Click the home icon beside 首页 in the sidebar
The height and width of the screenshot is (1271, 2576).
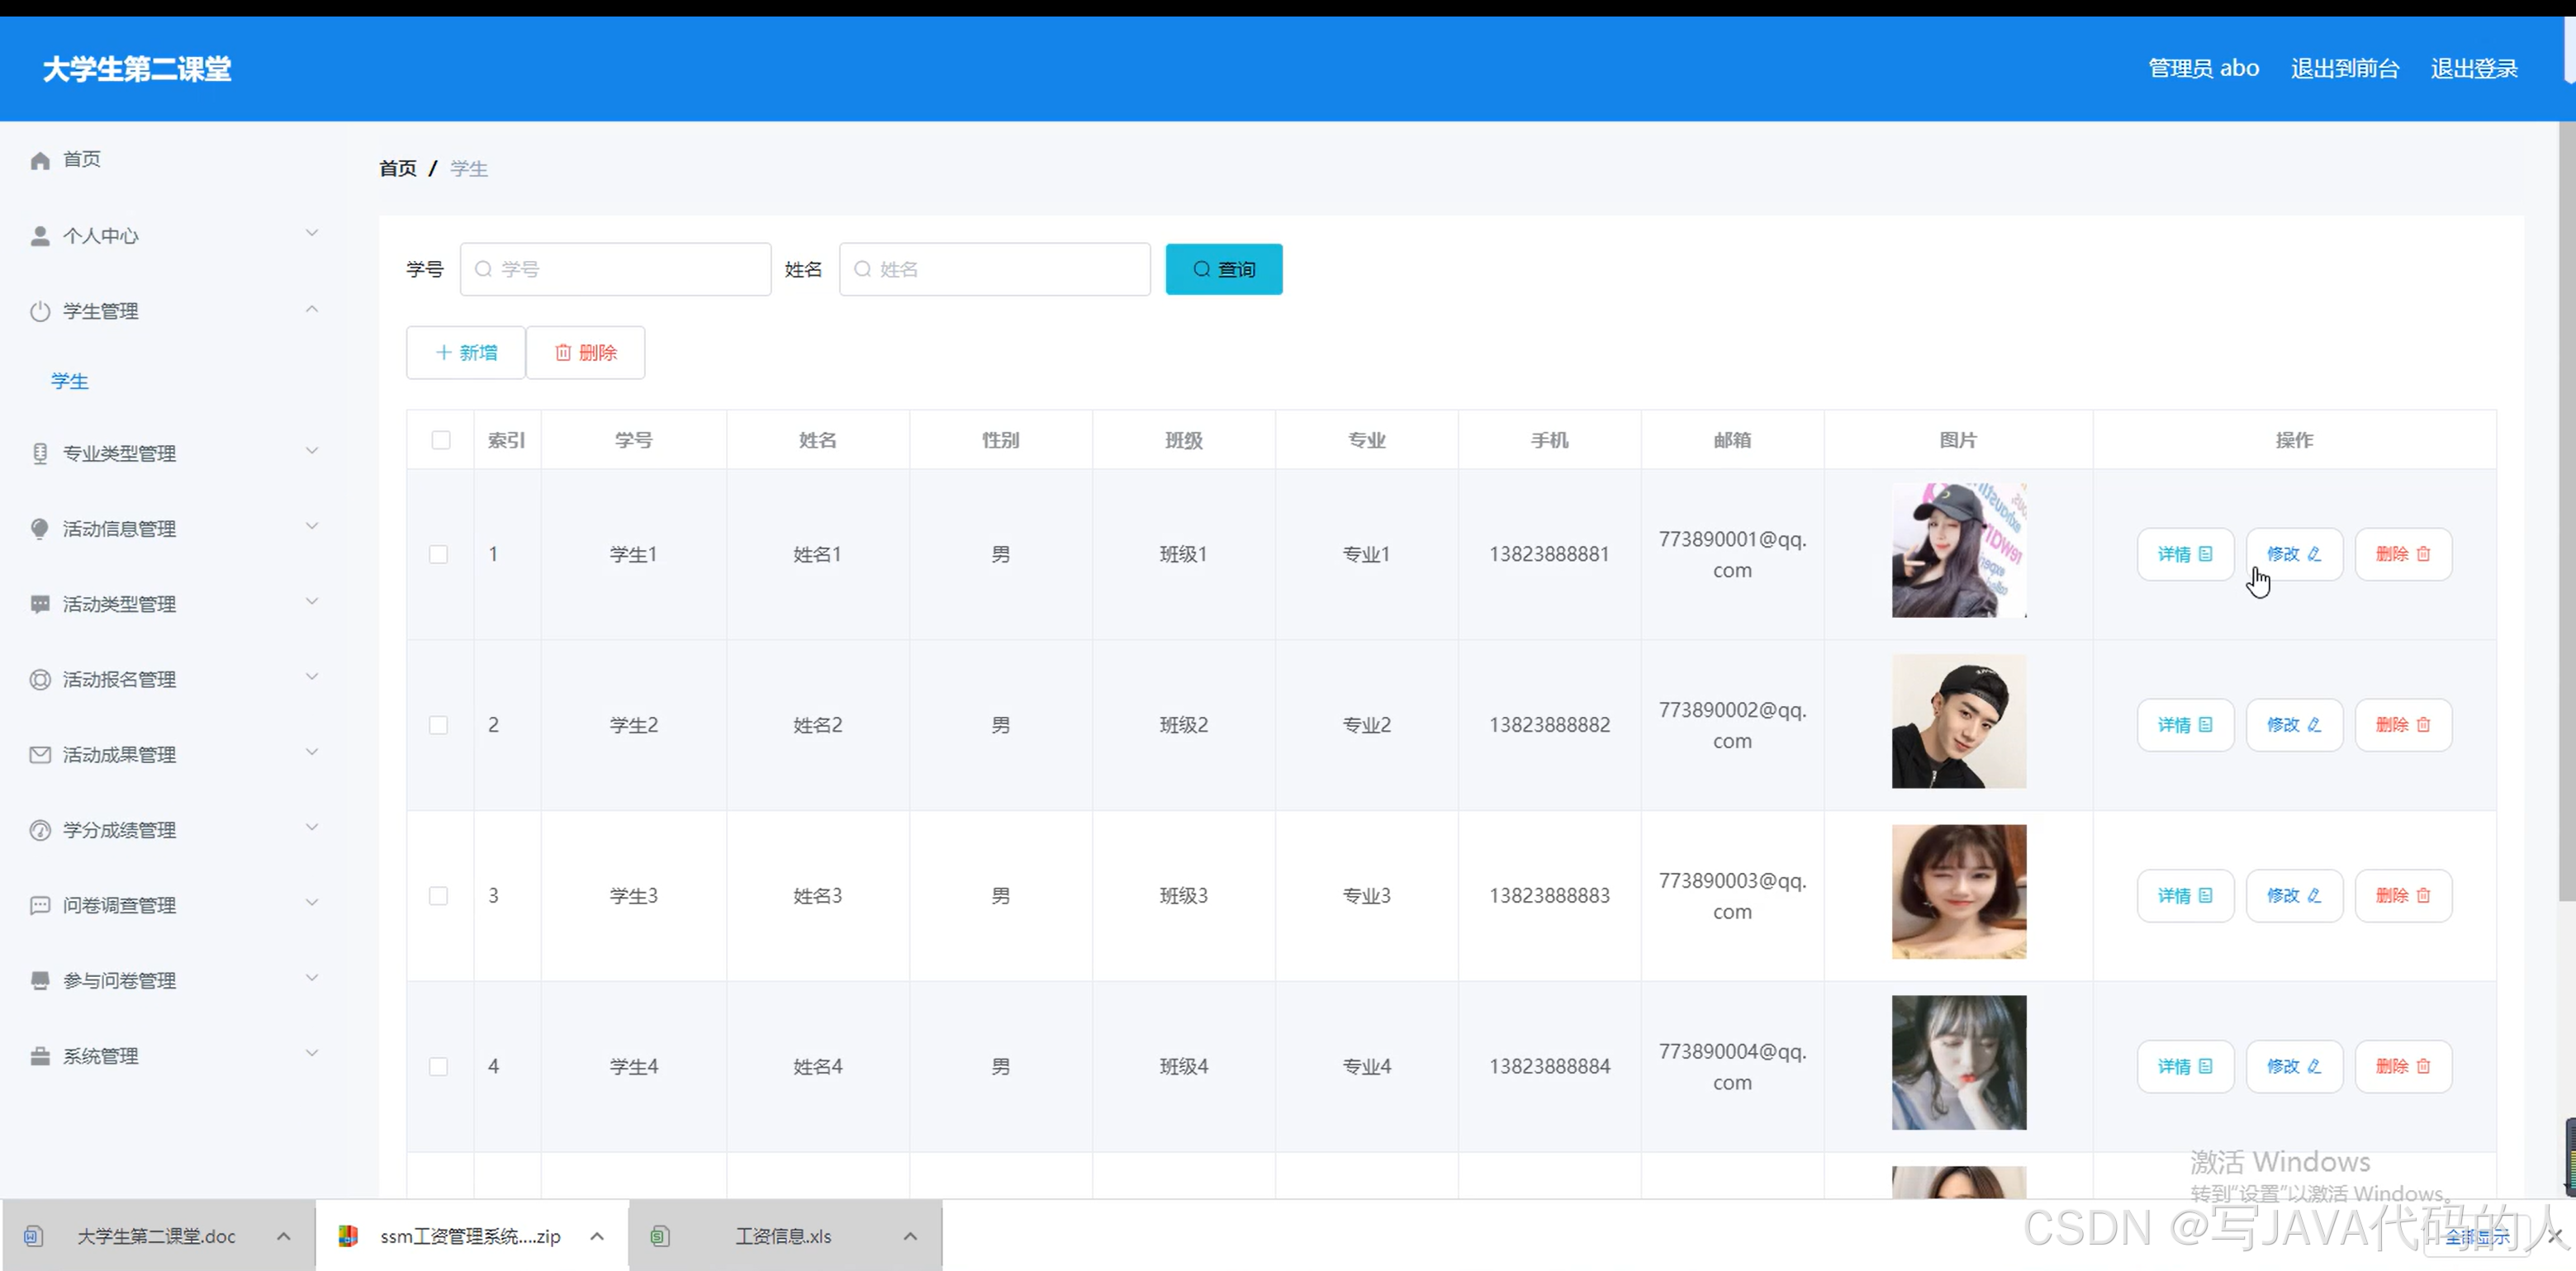click(40, 160)
